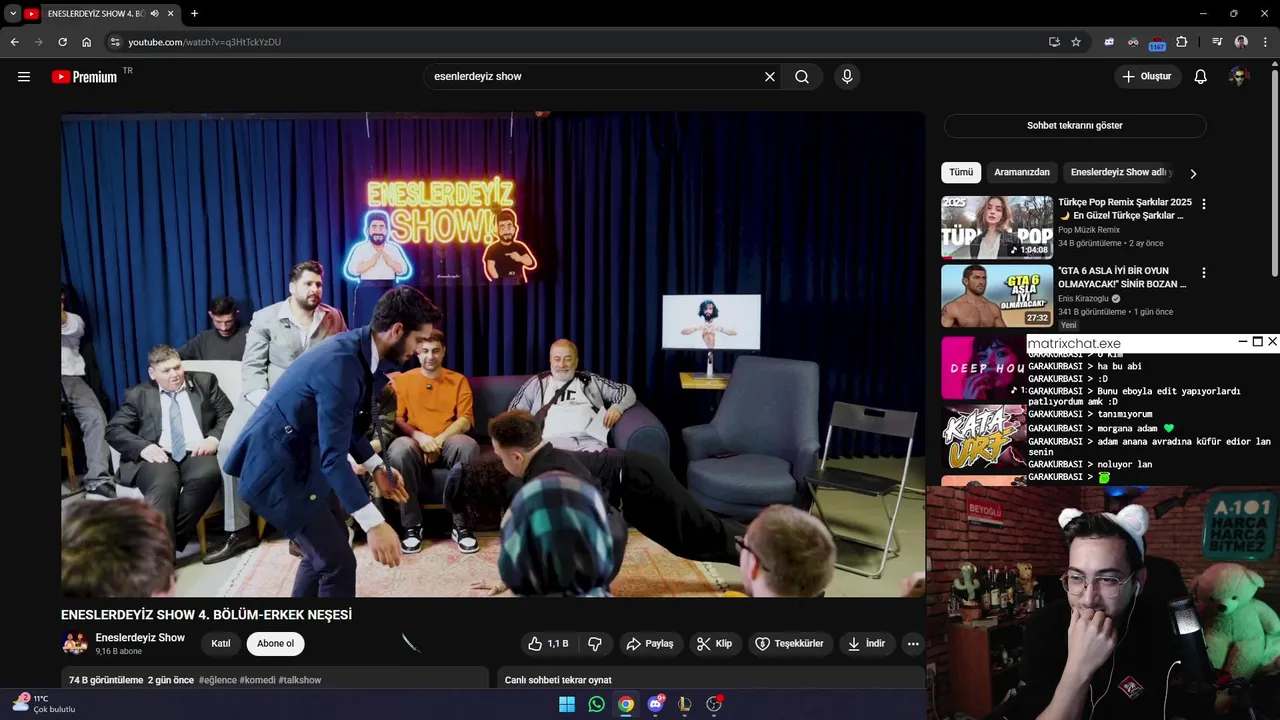1280x720 pixels.
Task: Download the video with İndir
Action: (867, 644)
